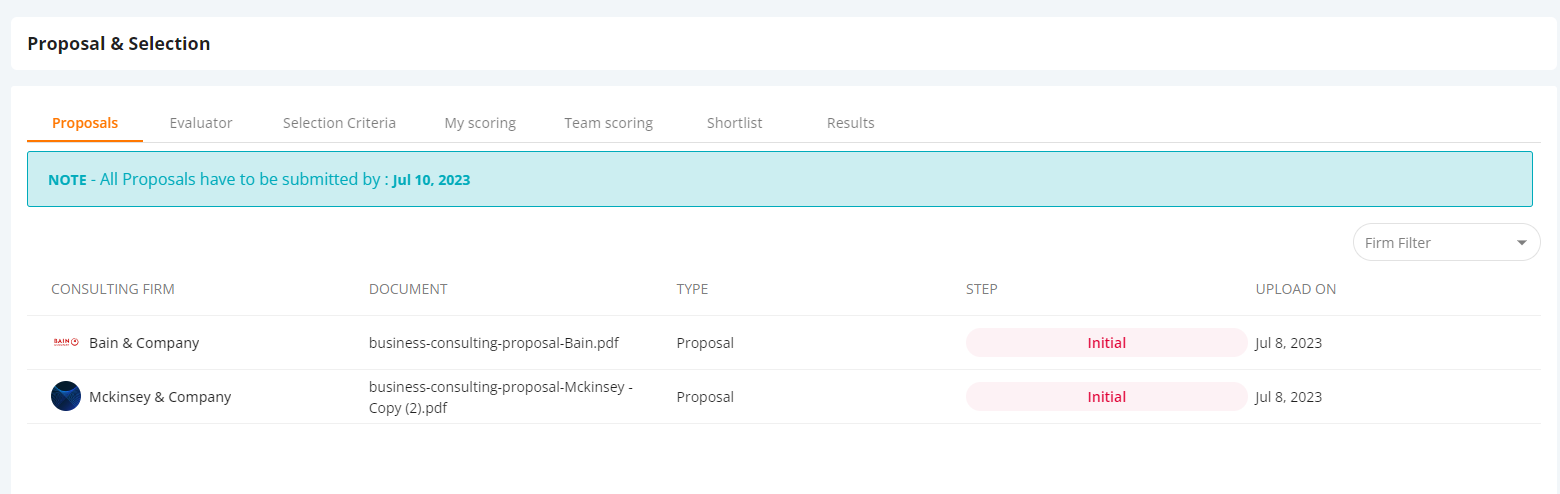Go to the My scoring tab
Screen dimensions: 1560x494
coord(480,123)
